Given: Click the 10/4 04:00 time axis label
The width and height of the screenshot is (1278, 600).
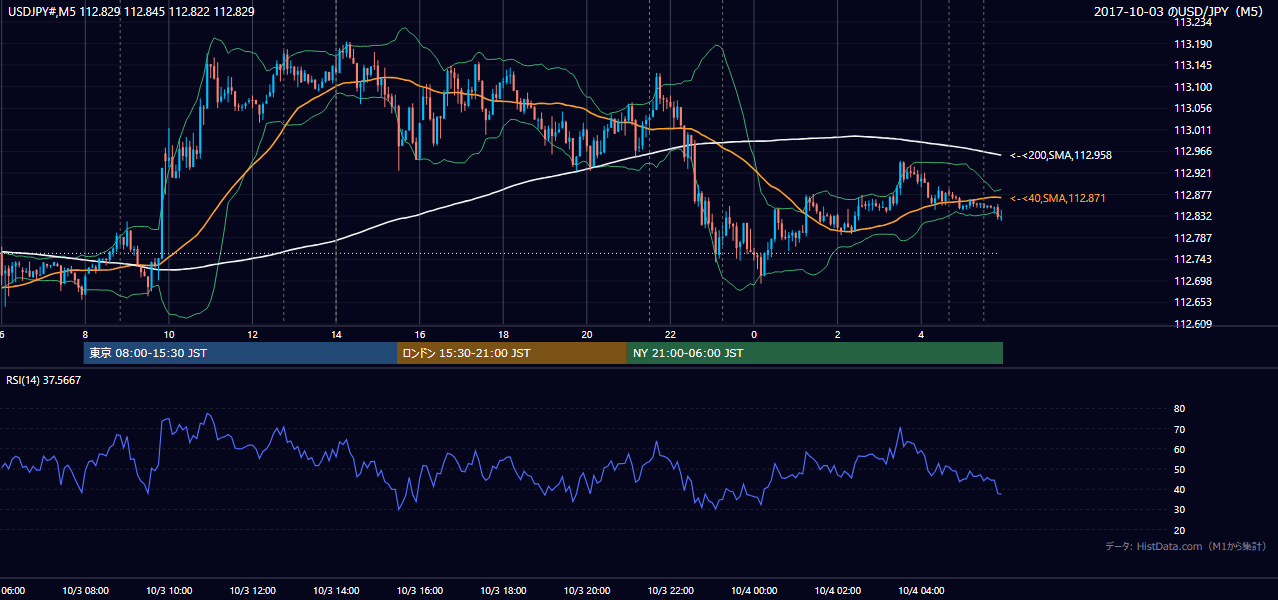Looking at the screenshot, I should (921, 590).
